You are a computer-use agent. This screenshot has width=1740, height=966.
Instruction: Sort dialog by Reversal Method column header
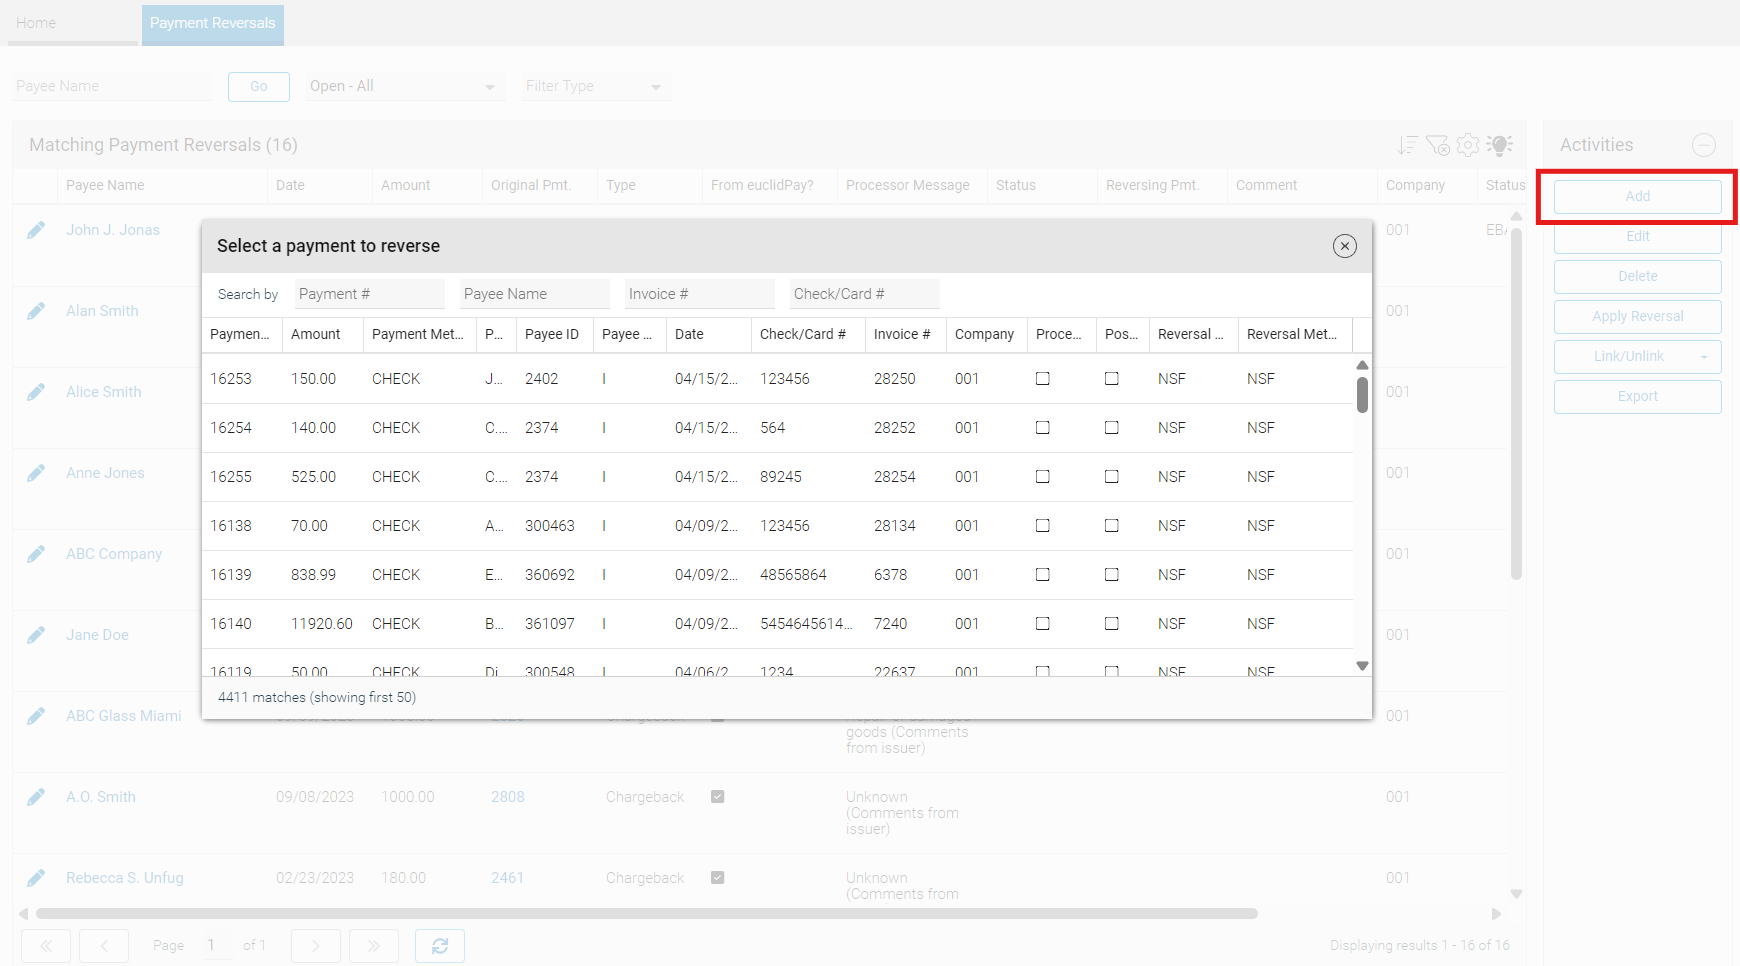pos(1295,334)
